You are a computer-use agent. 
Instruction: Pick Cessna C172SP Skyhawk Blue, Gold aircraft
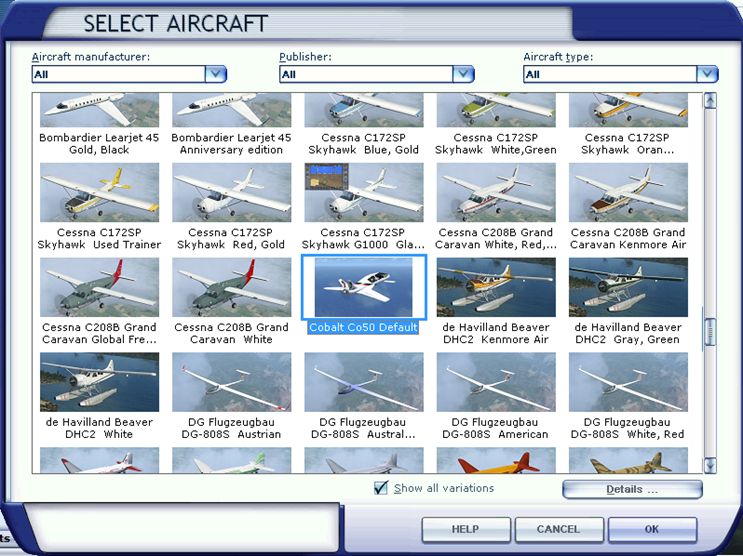pyautogui.click(x=364, y=110)
